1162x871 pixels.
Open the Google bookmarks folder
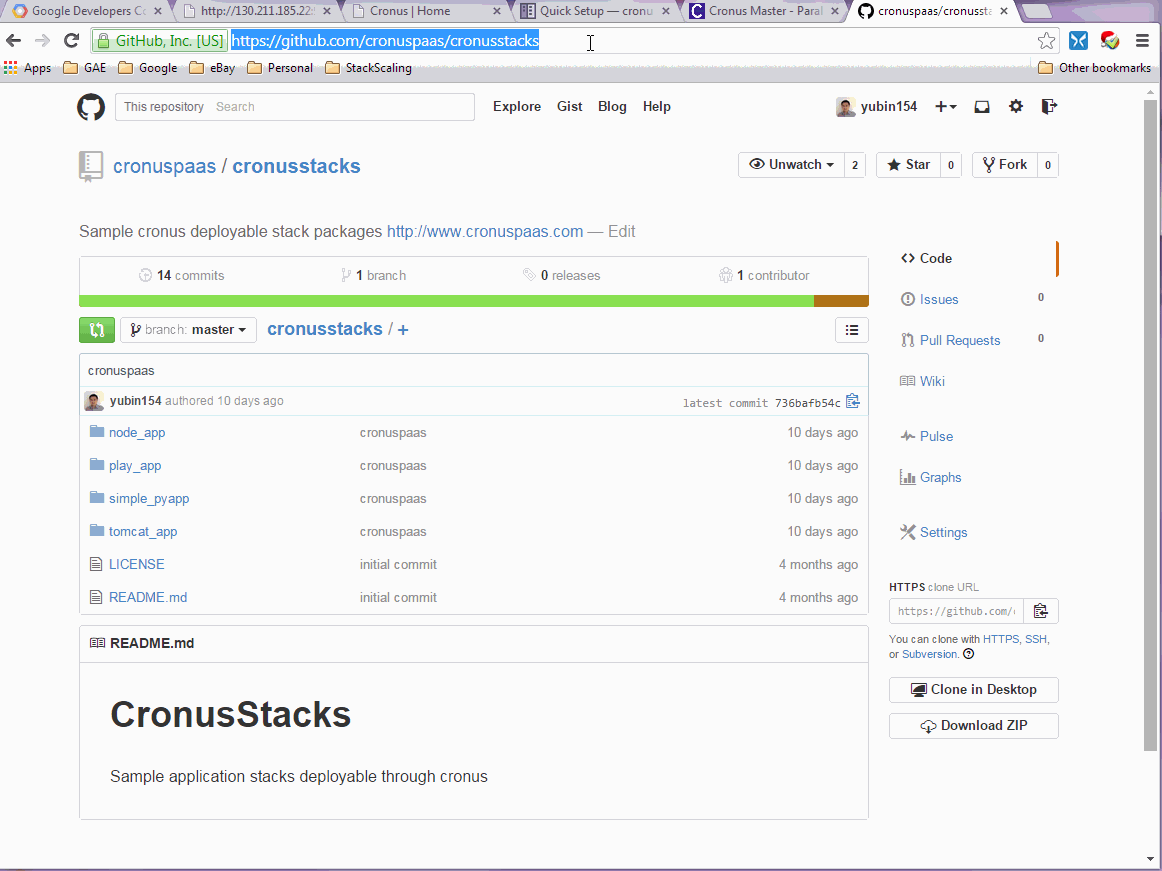147,68
